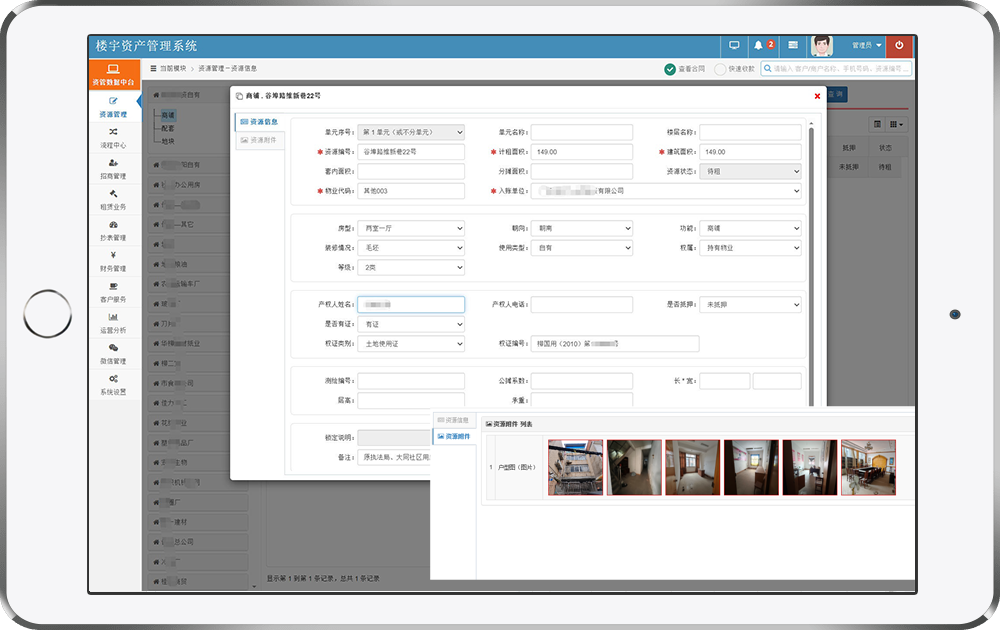This screenshot has height=630, width=1000.
Task: Open the 等级 dropdown
Action: [x=411, y=267]
